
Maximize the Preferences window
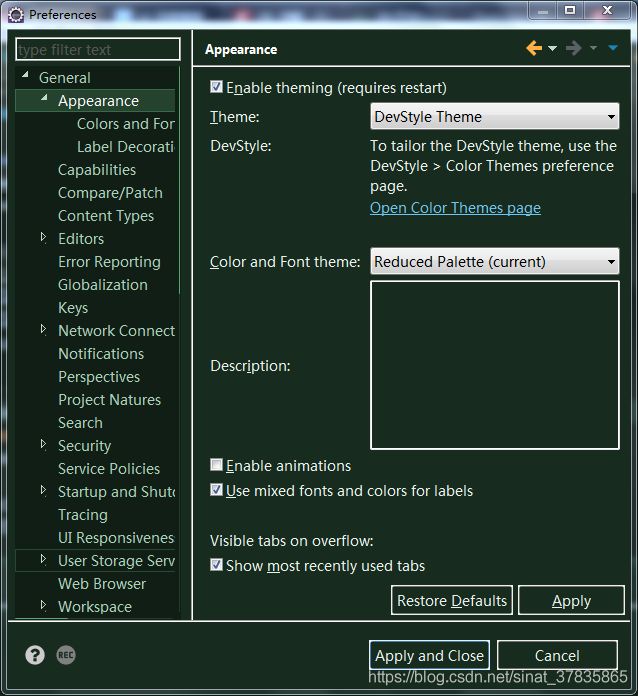click(570, 11)
